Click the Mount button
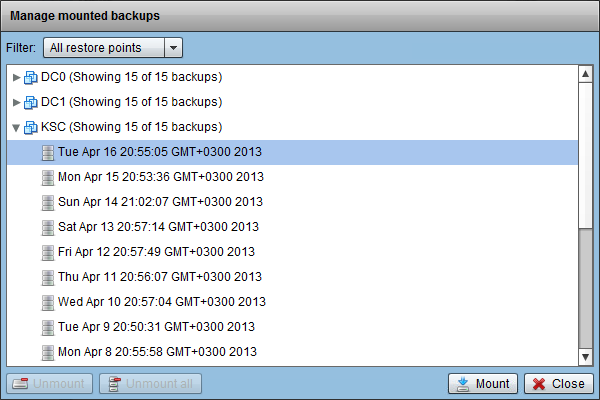 point(483,384)
